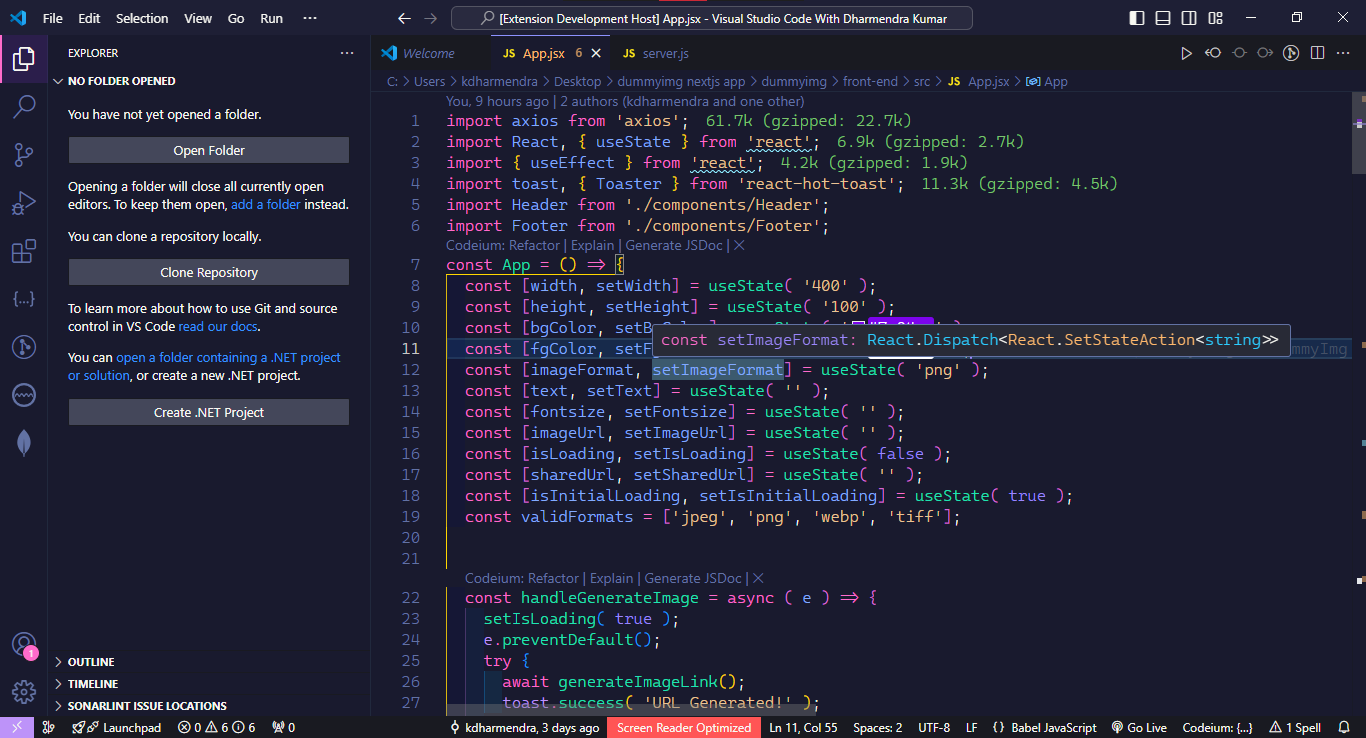Click the 'src' breadcrumb segment
This screenshot has width=1366, height=738.
click(921, 82)
